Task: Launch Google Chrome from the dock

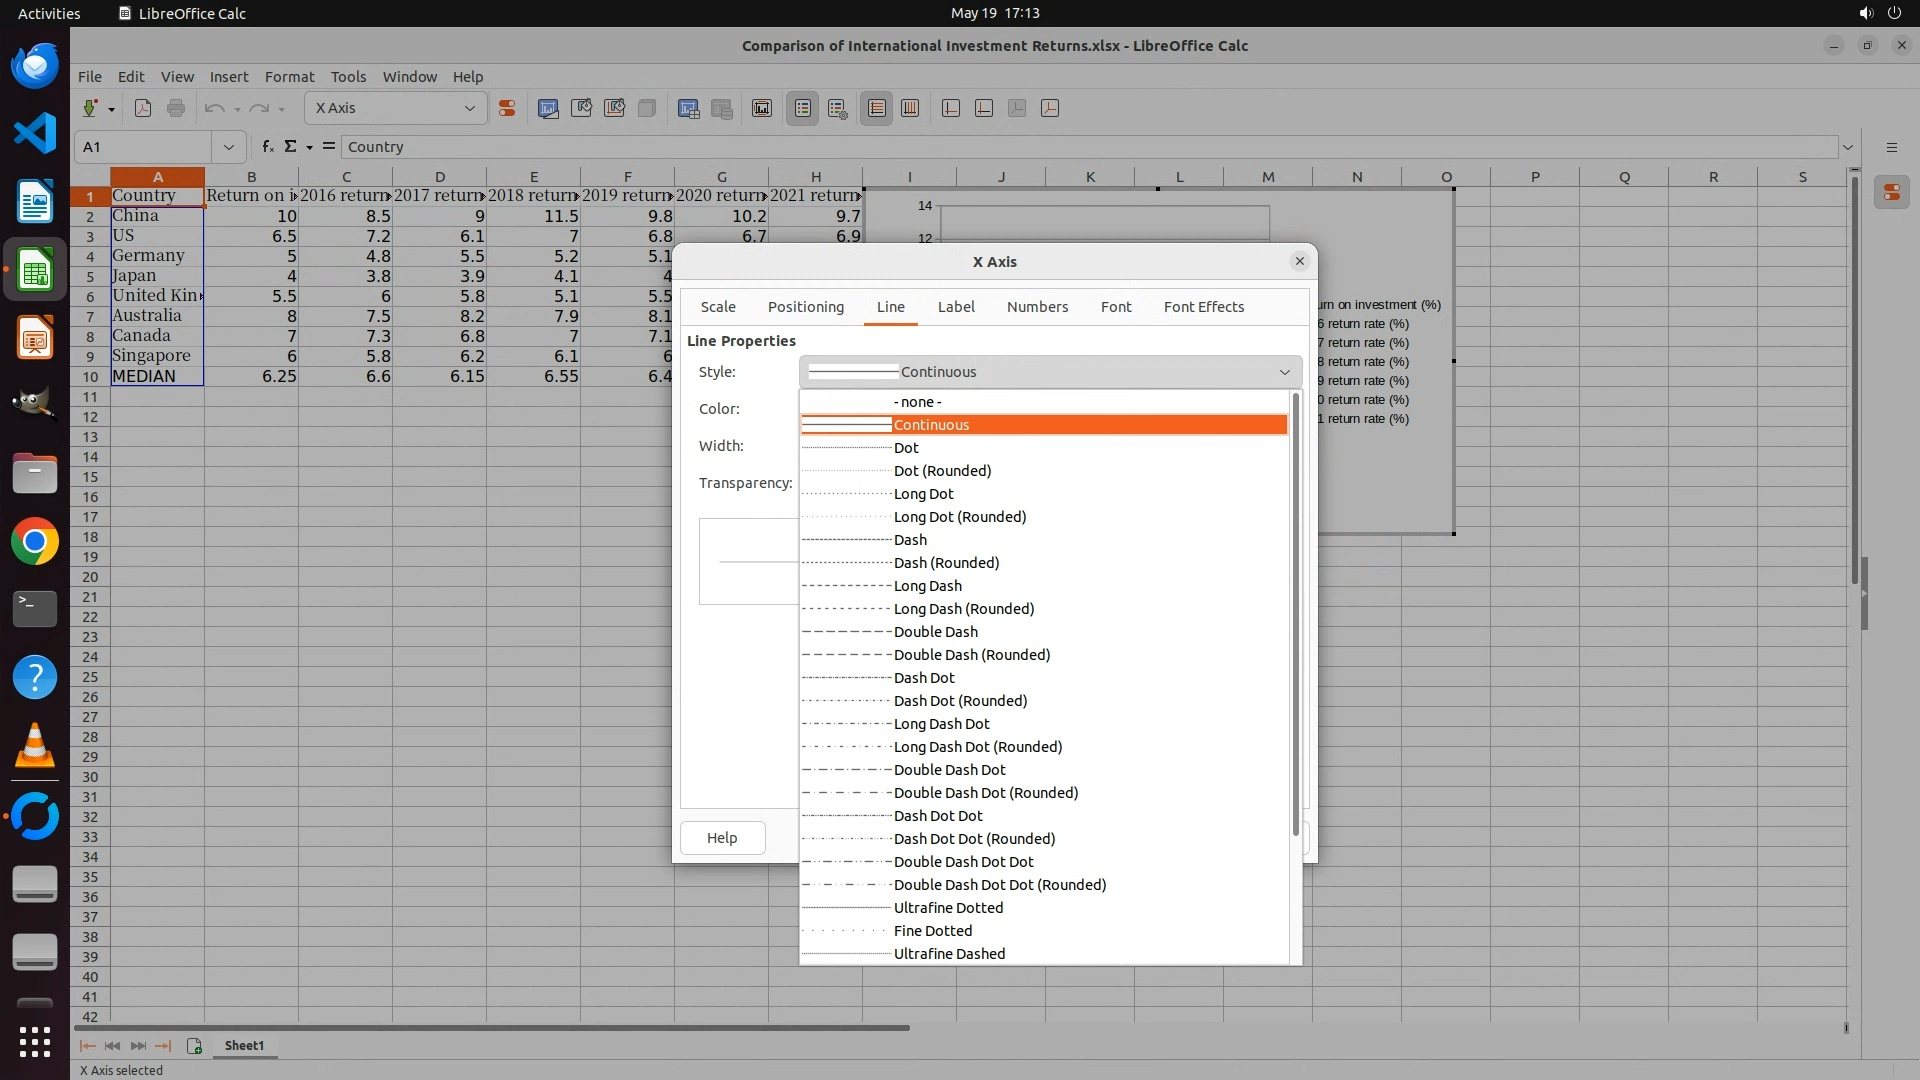Action: [35, 542]
